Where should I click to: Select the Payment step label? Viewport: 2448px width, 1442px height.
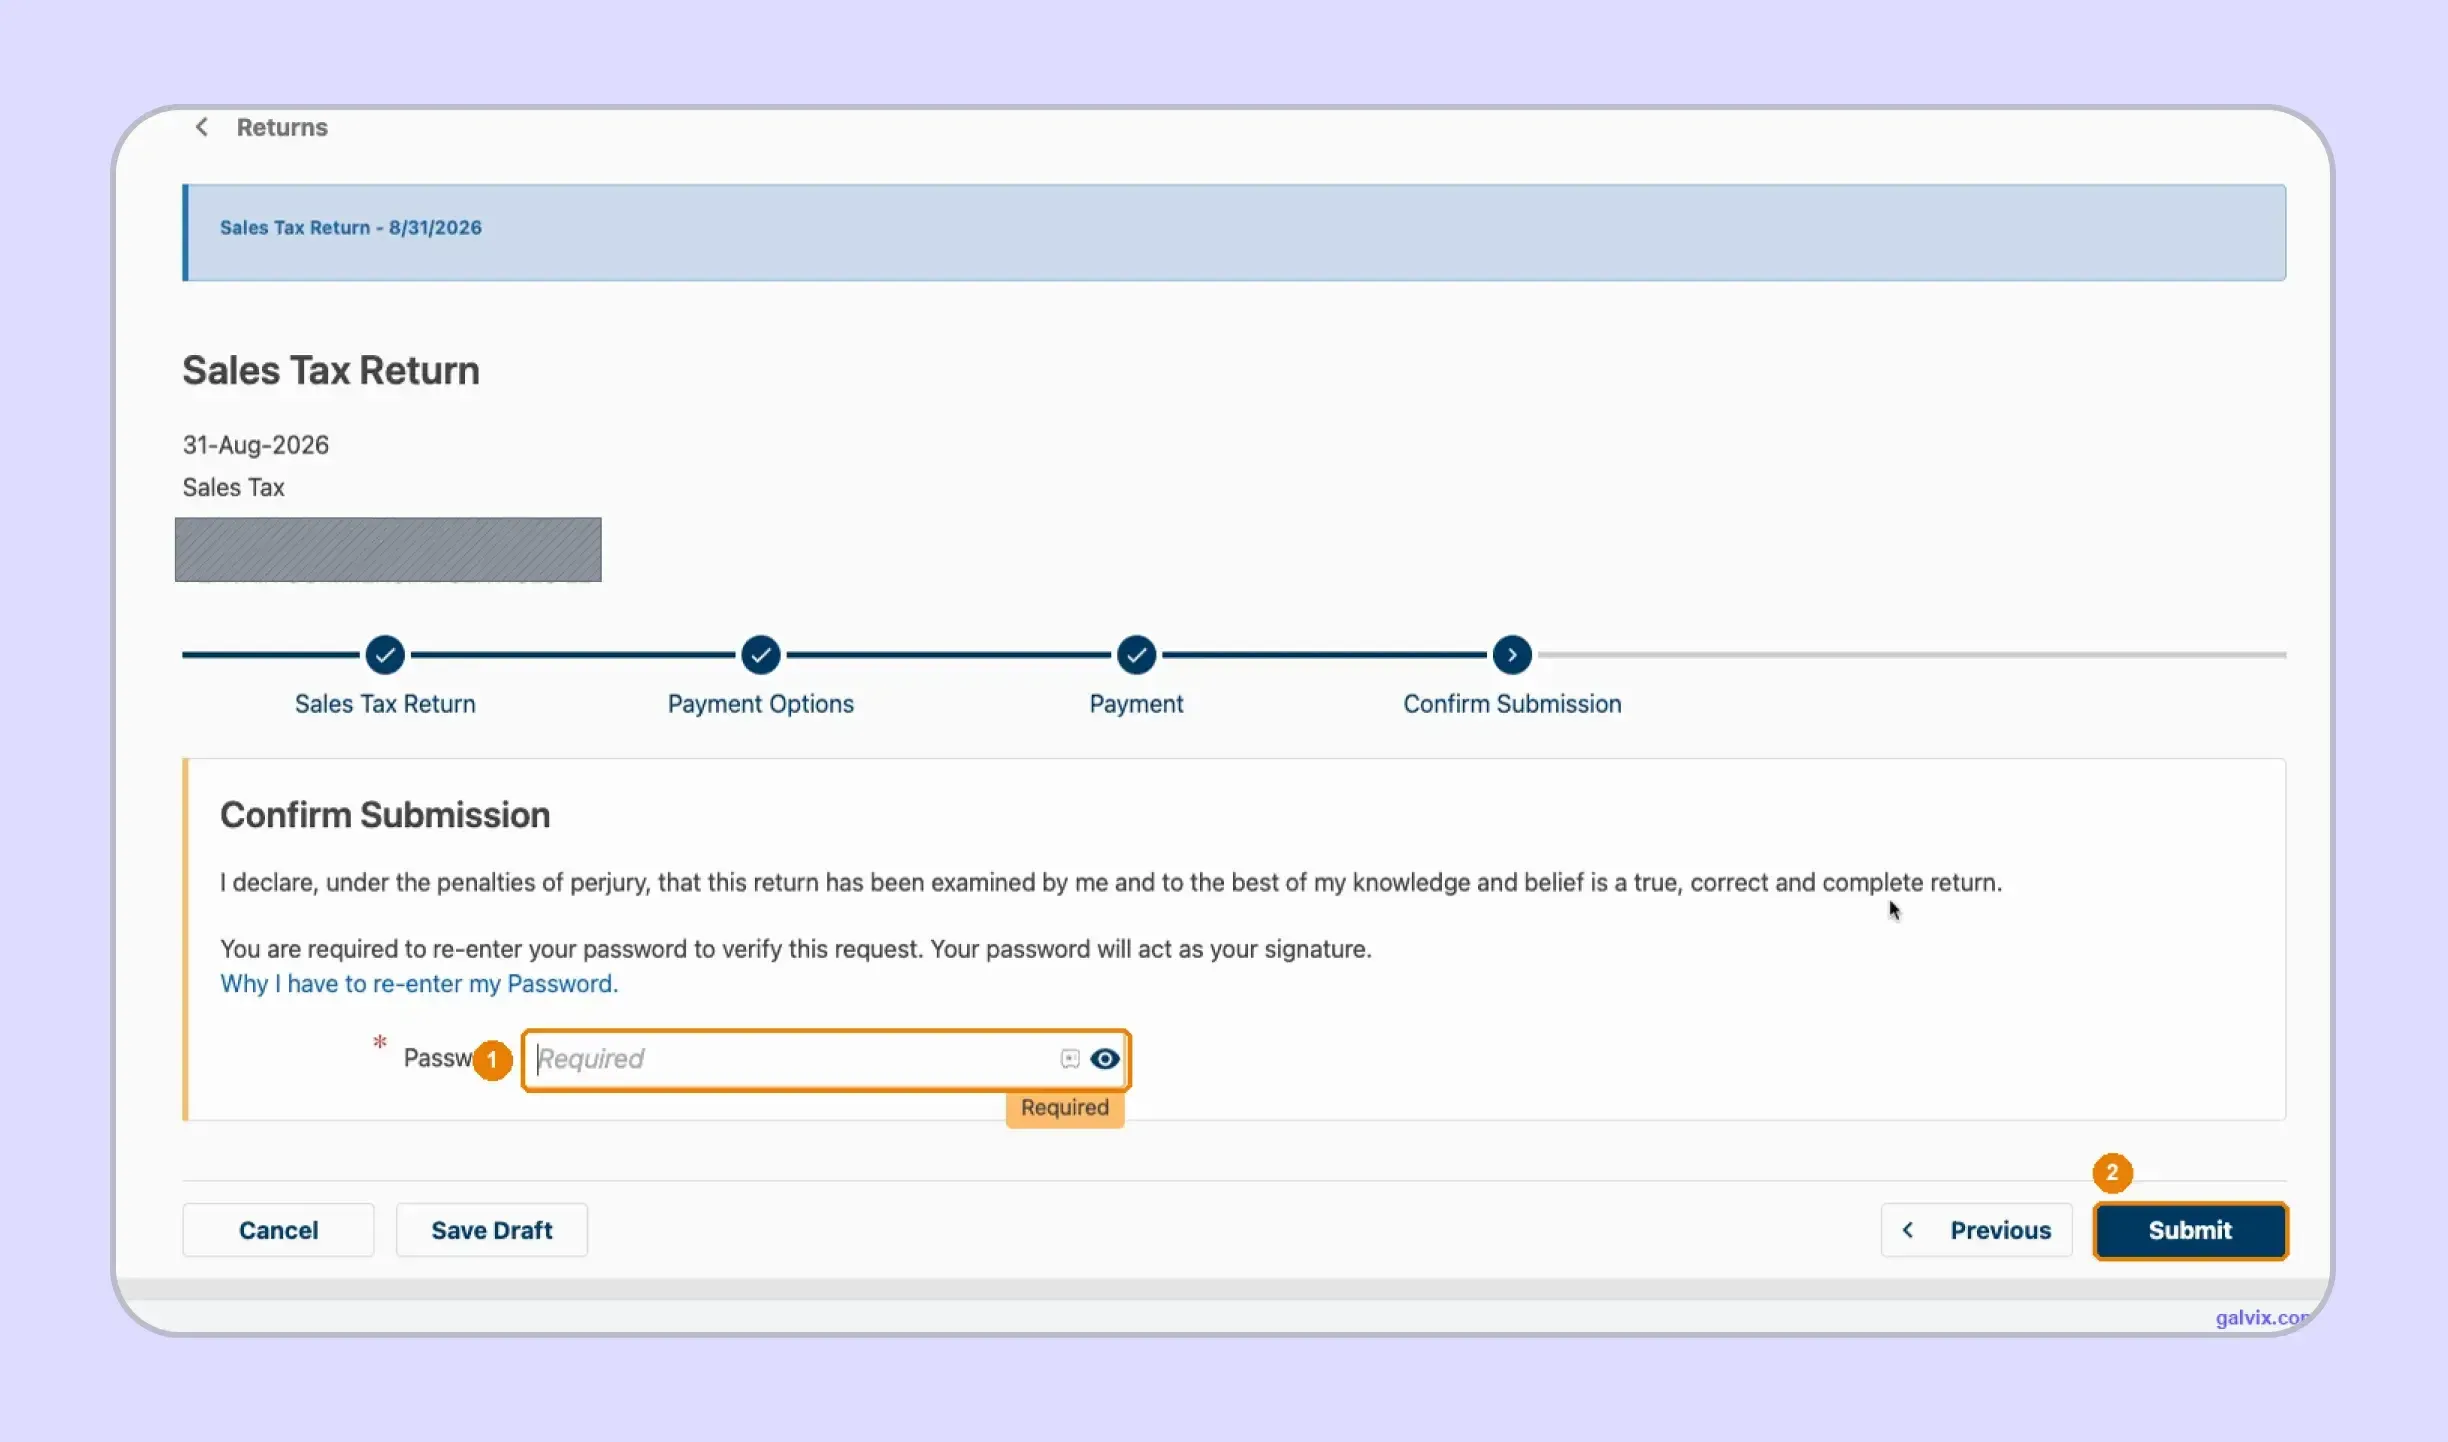coord(1136,704)
